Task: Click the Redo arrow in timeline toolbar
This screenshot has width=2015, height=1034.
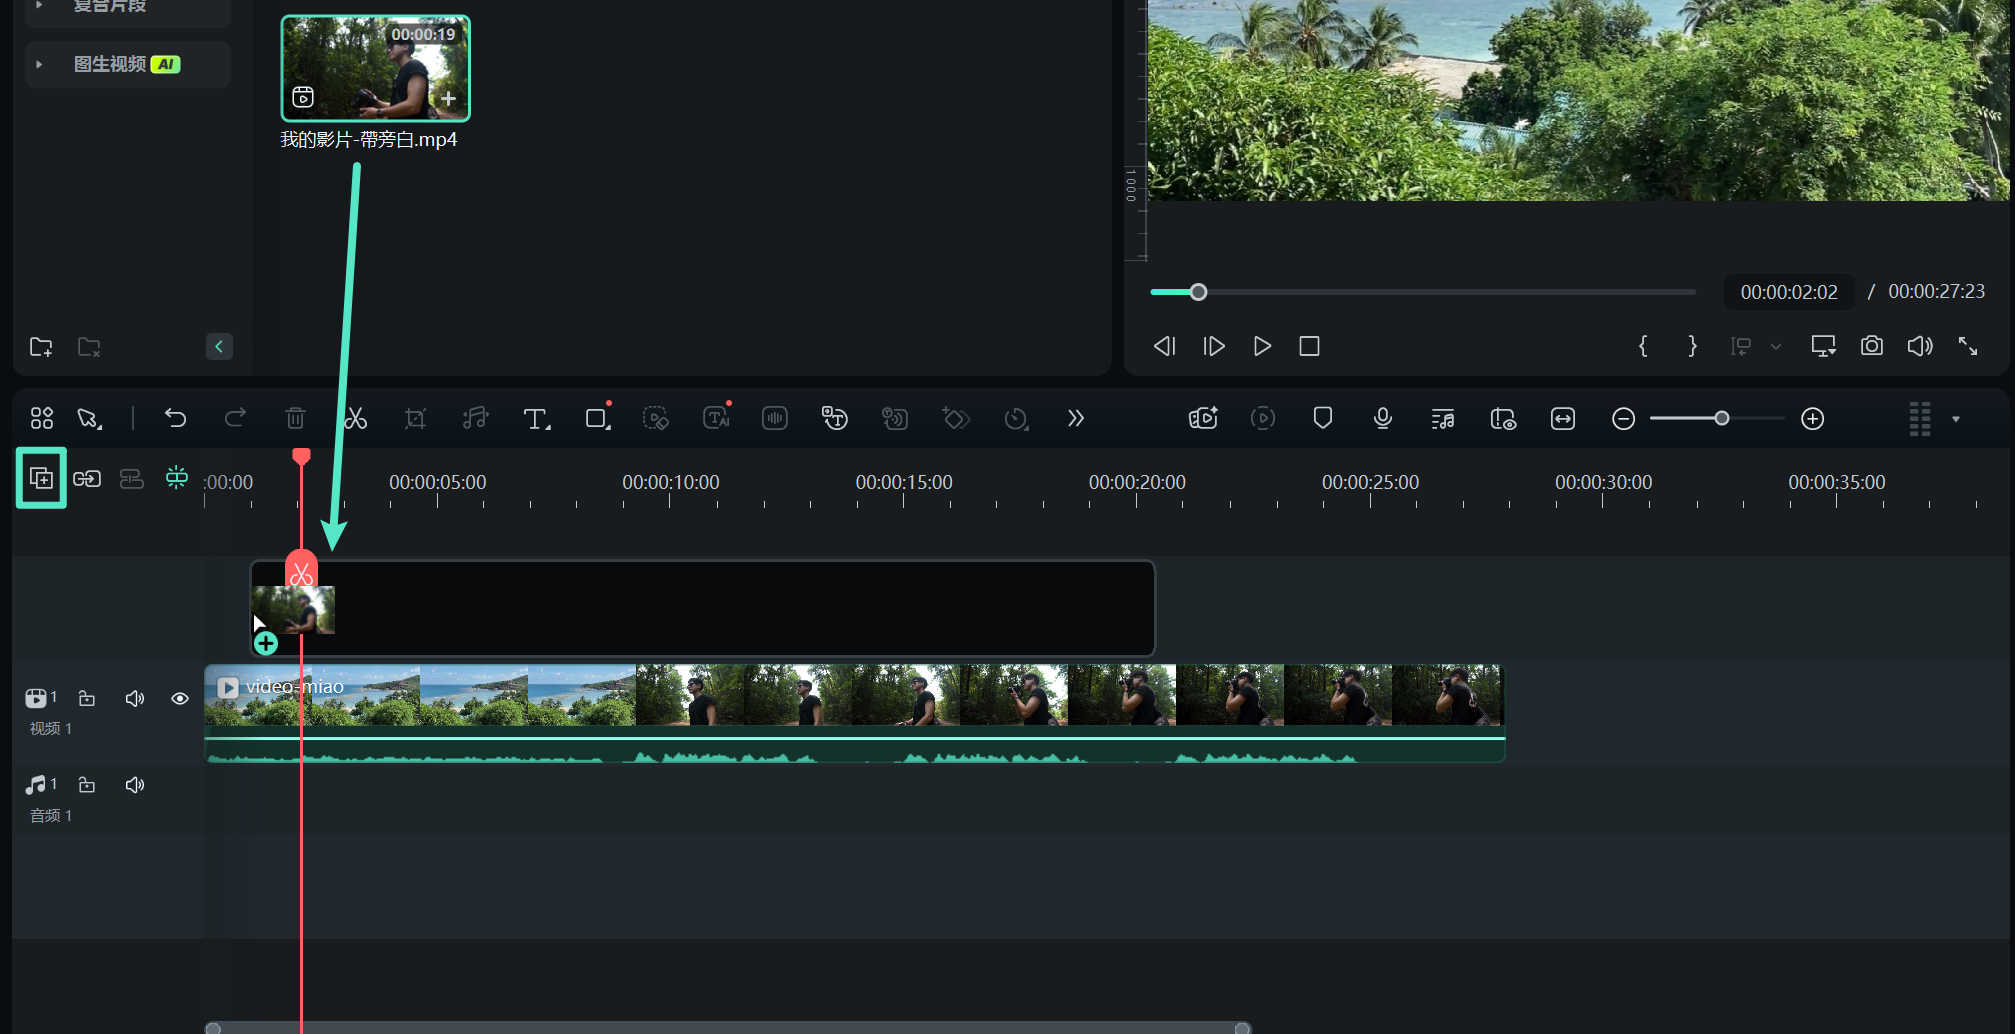Action: click(x=235, y=418)
